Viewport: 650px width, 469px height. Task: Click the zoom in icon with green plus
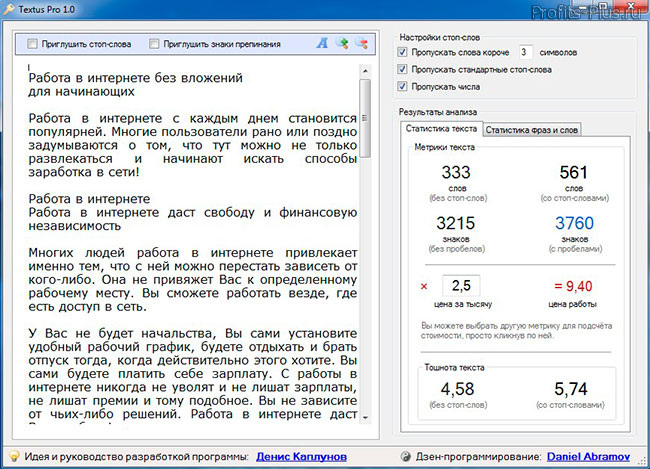coord(342,43)
